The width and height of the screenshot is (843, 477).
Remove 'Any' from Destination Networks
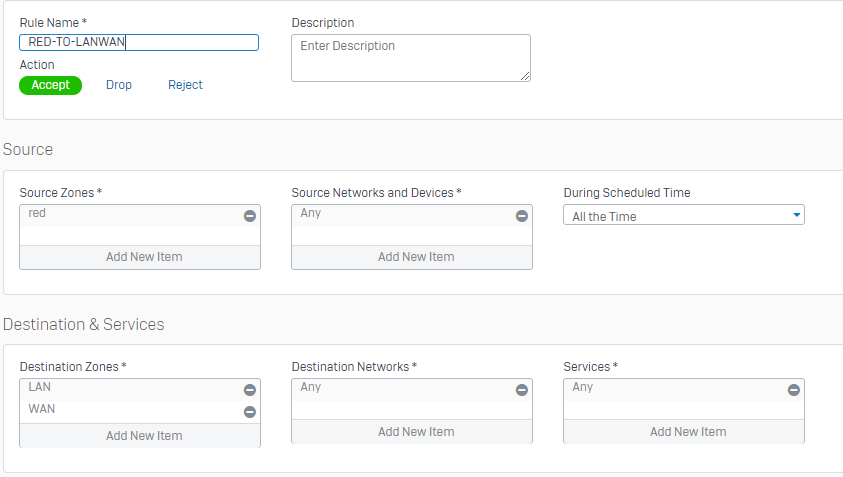point(521,390)
